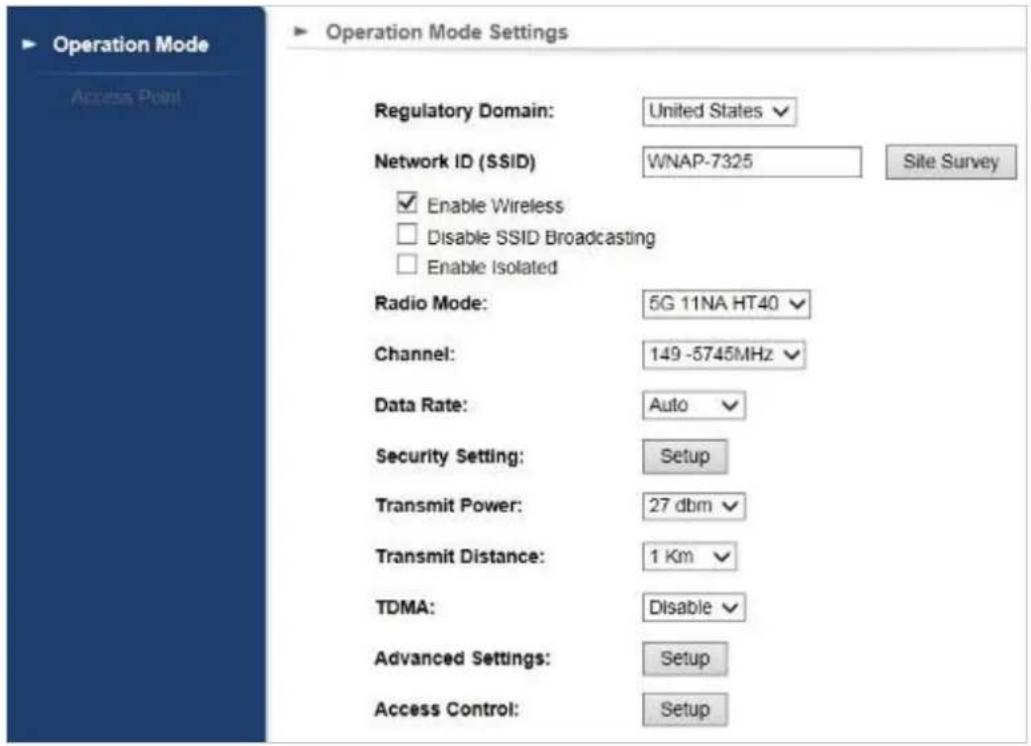This screenshot has height=746, width=1031.
Task: Open the Regulatory Domain dropdown
Action: 719,111
